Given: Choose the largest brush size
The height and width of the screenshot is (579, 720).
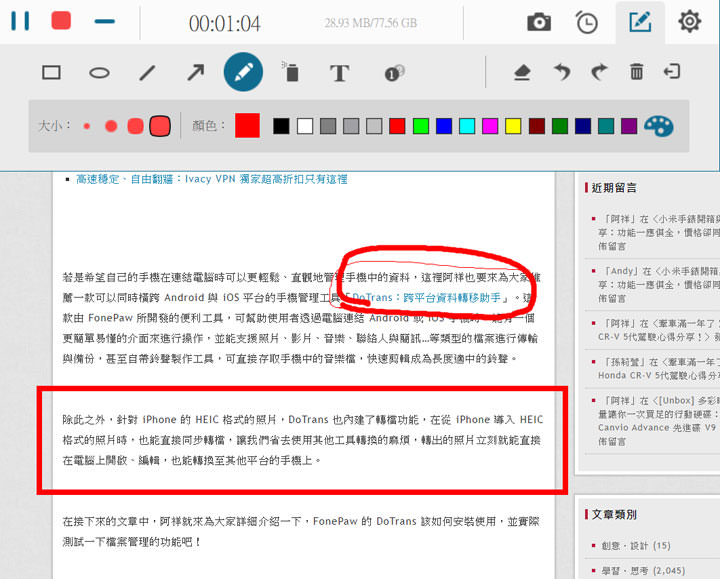Looking at the screenshot, I should coord(160,126).
